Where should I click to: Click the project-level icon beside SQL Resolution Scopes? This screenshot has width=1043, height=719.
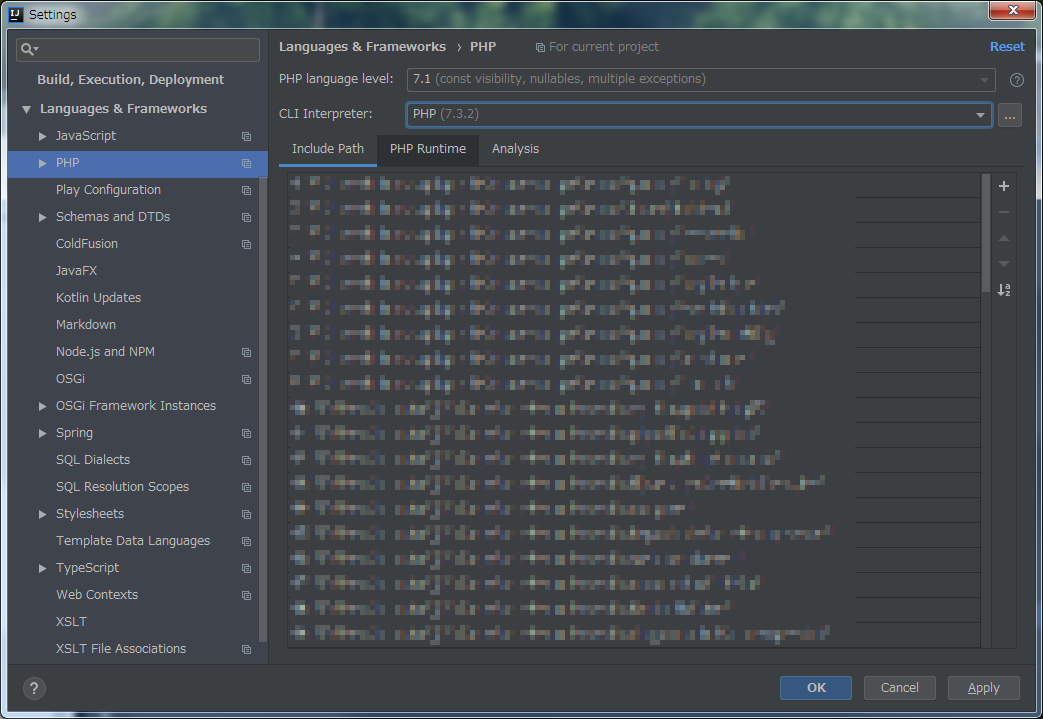246,488
